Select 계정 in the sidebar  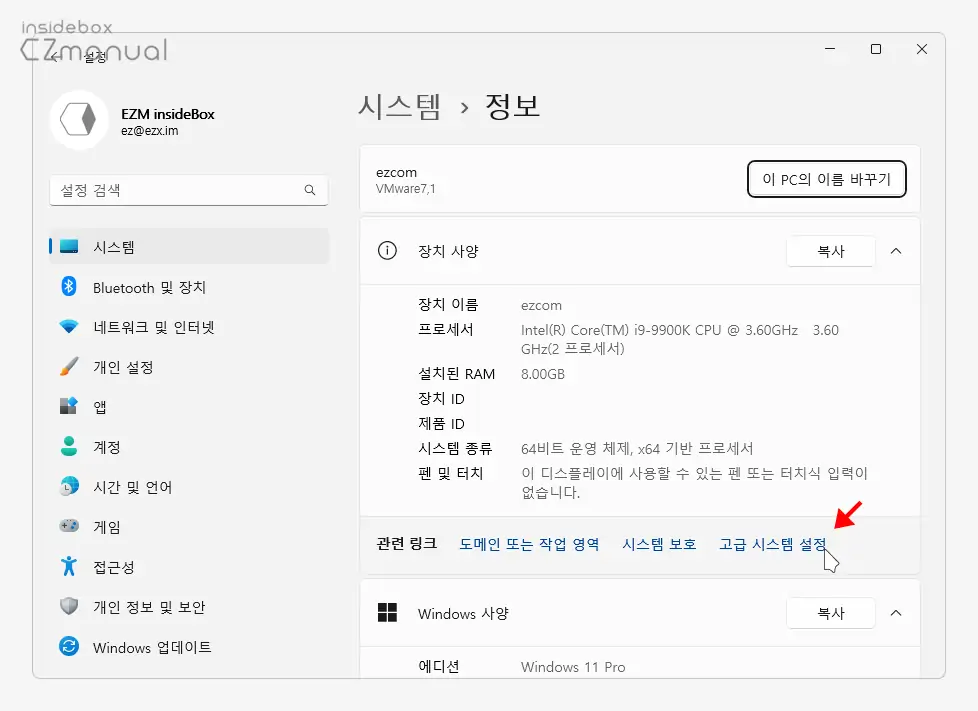point(189,447)
